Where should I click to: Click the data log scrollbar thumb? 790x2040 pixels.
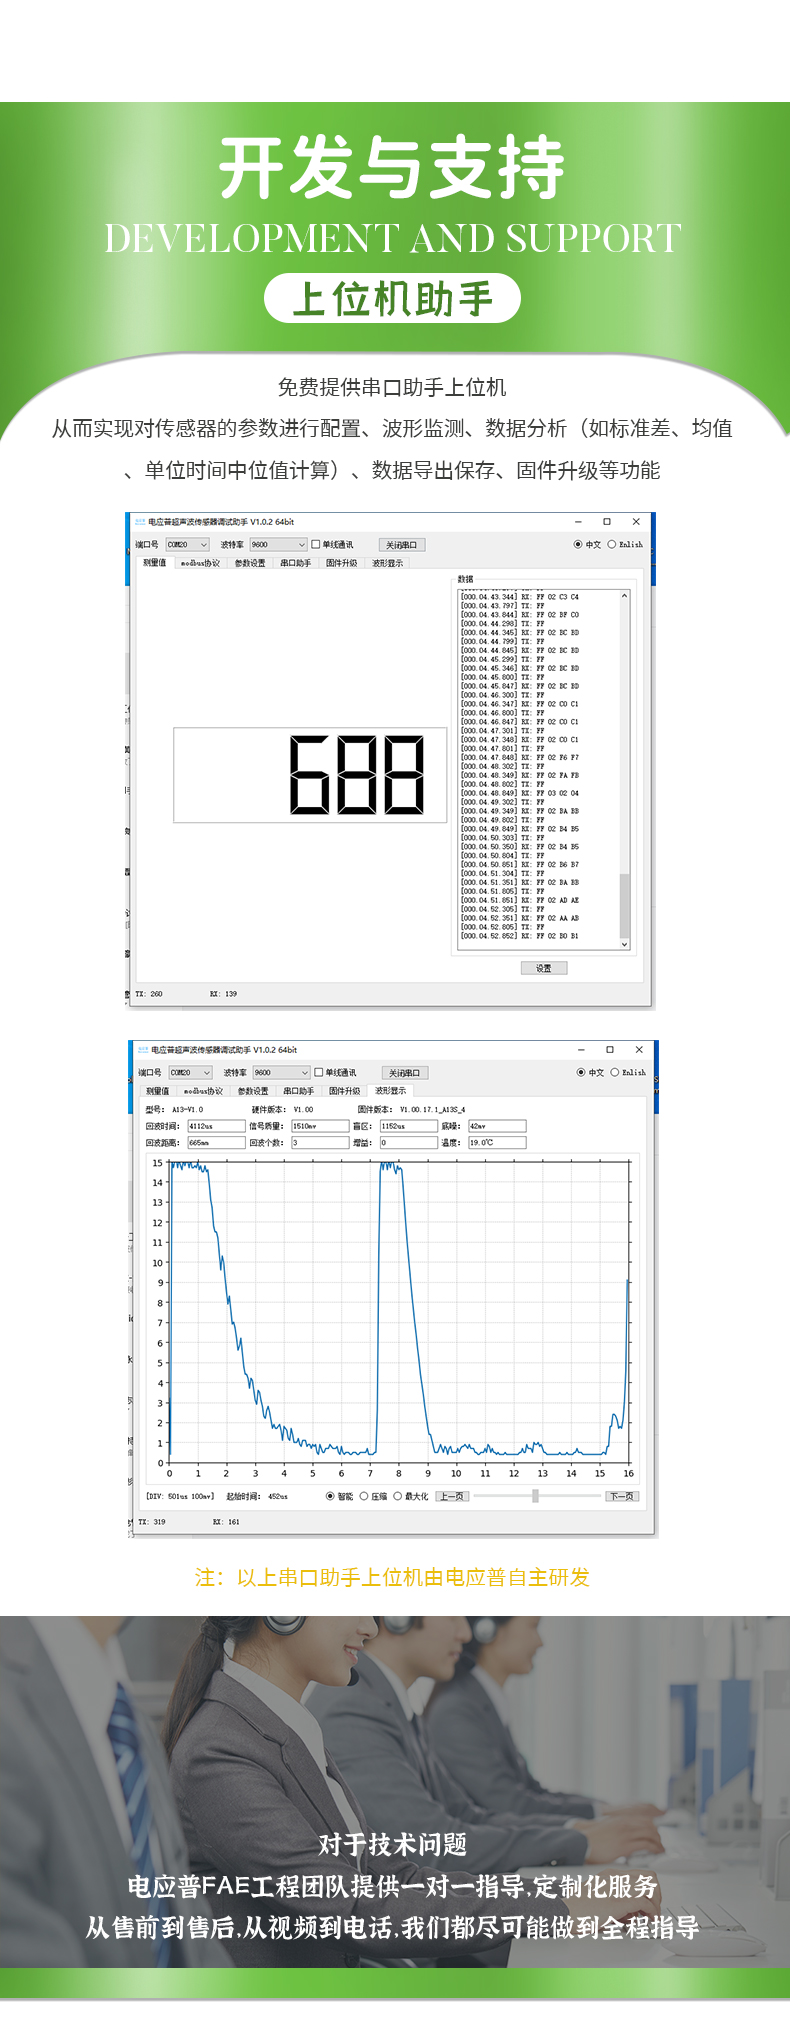(625, 905)
